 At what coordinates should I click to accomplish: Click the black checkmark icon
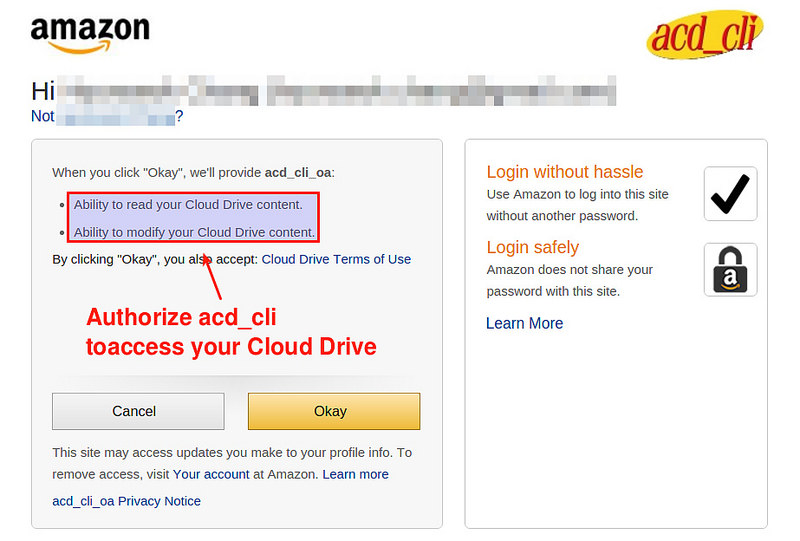click(x=730, y=194)
